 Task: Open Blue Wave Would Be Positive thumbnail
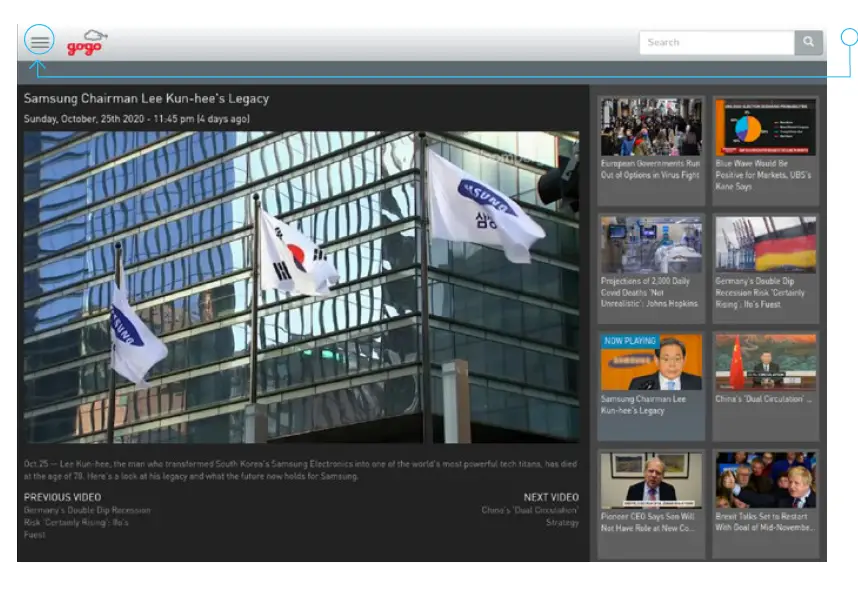click(x=765, y=127)
